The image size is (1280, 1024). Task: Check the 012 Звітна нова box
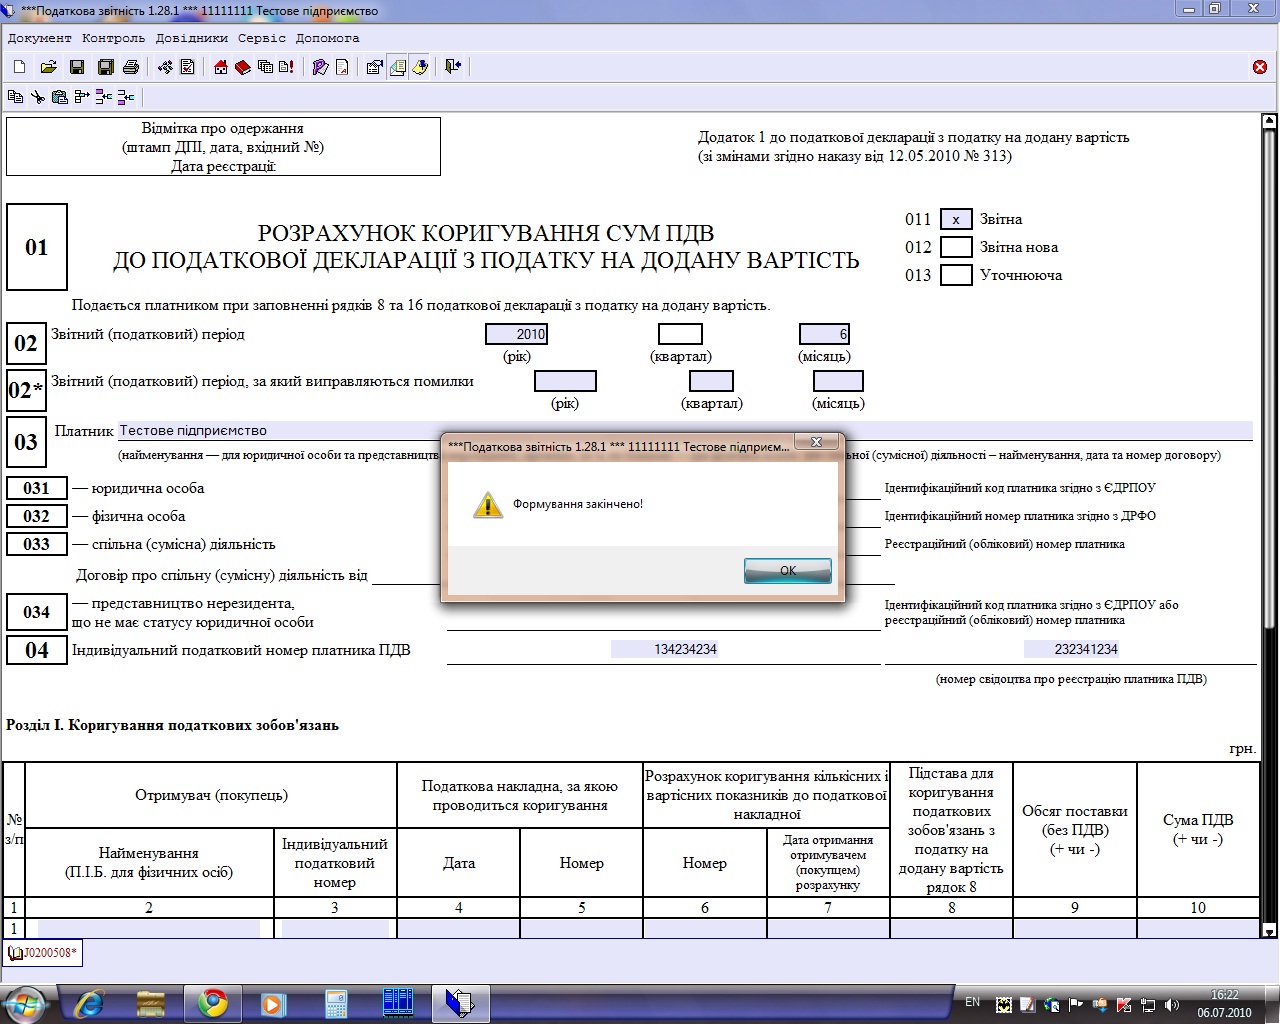coord(956,247)
